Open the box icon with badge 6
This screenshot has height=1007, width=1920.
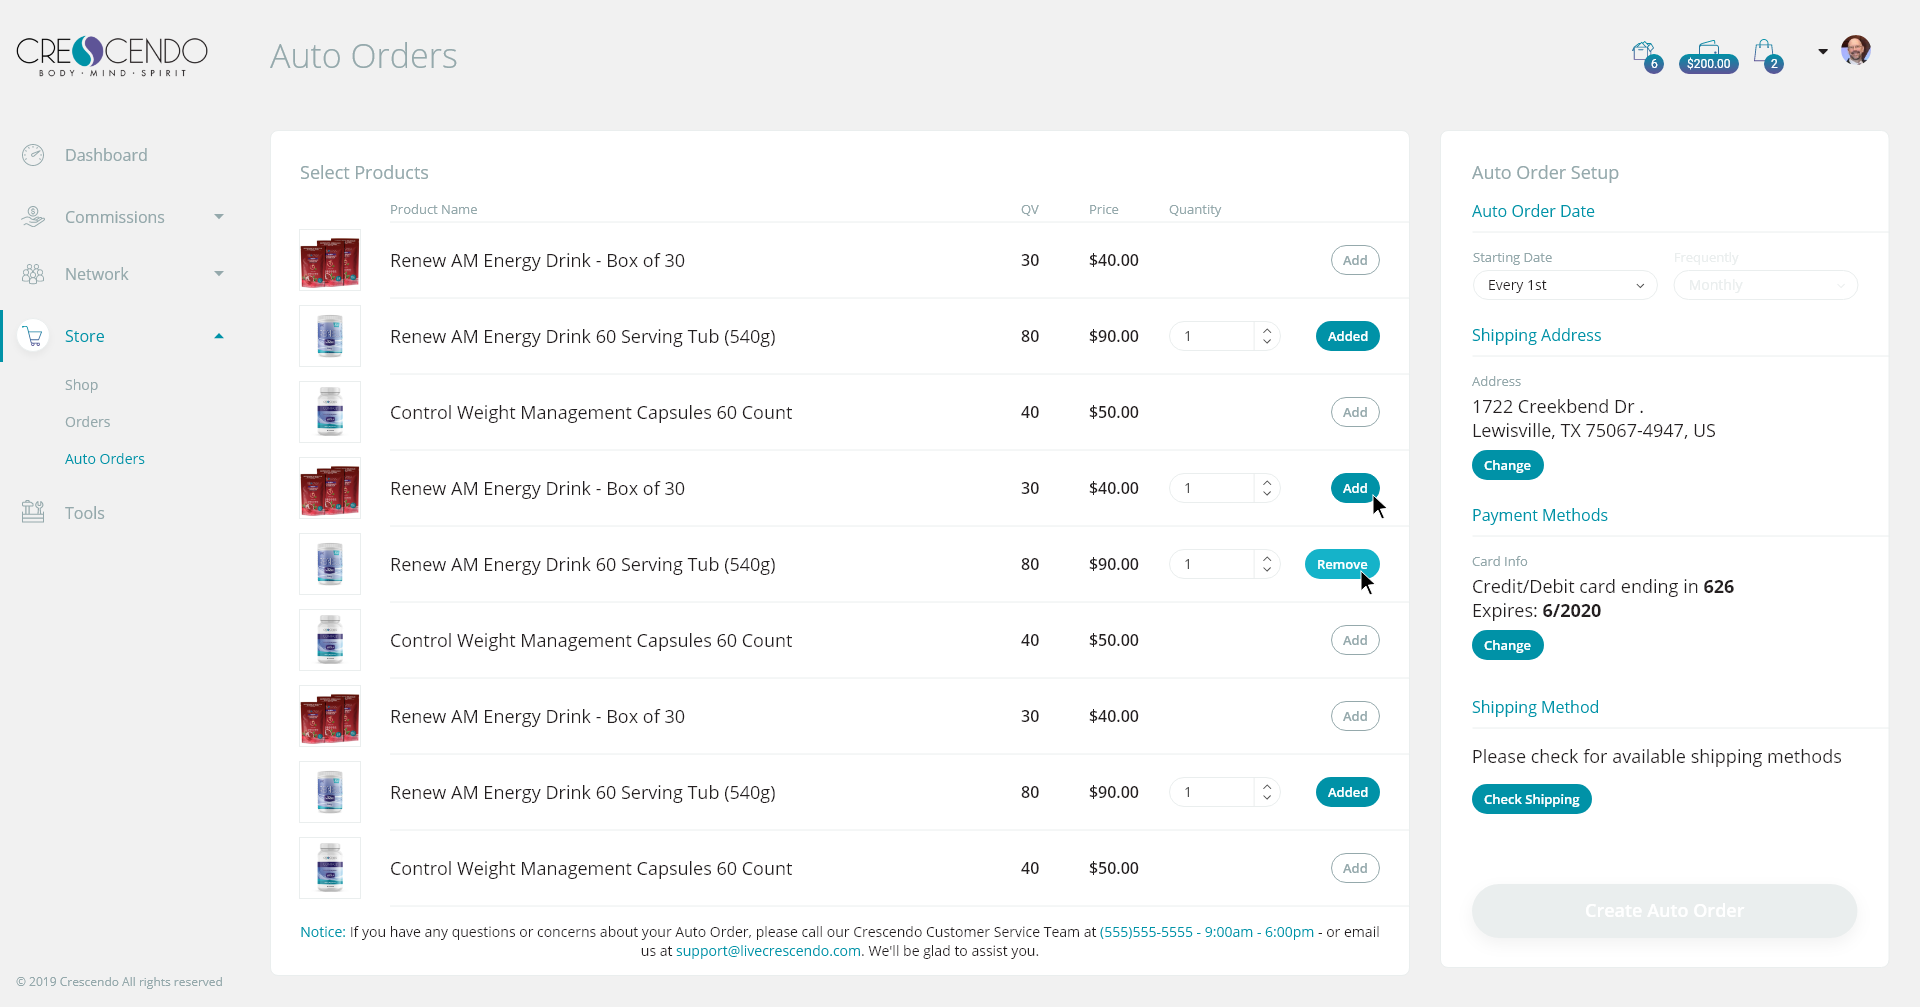pyautogui.click(x=1646, y=55)
